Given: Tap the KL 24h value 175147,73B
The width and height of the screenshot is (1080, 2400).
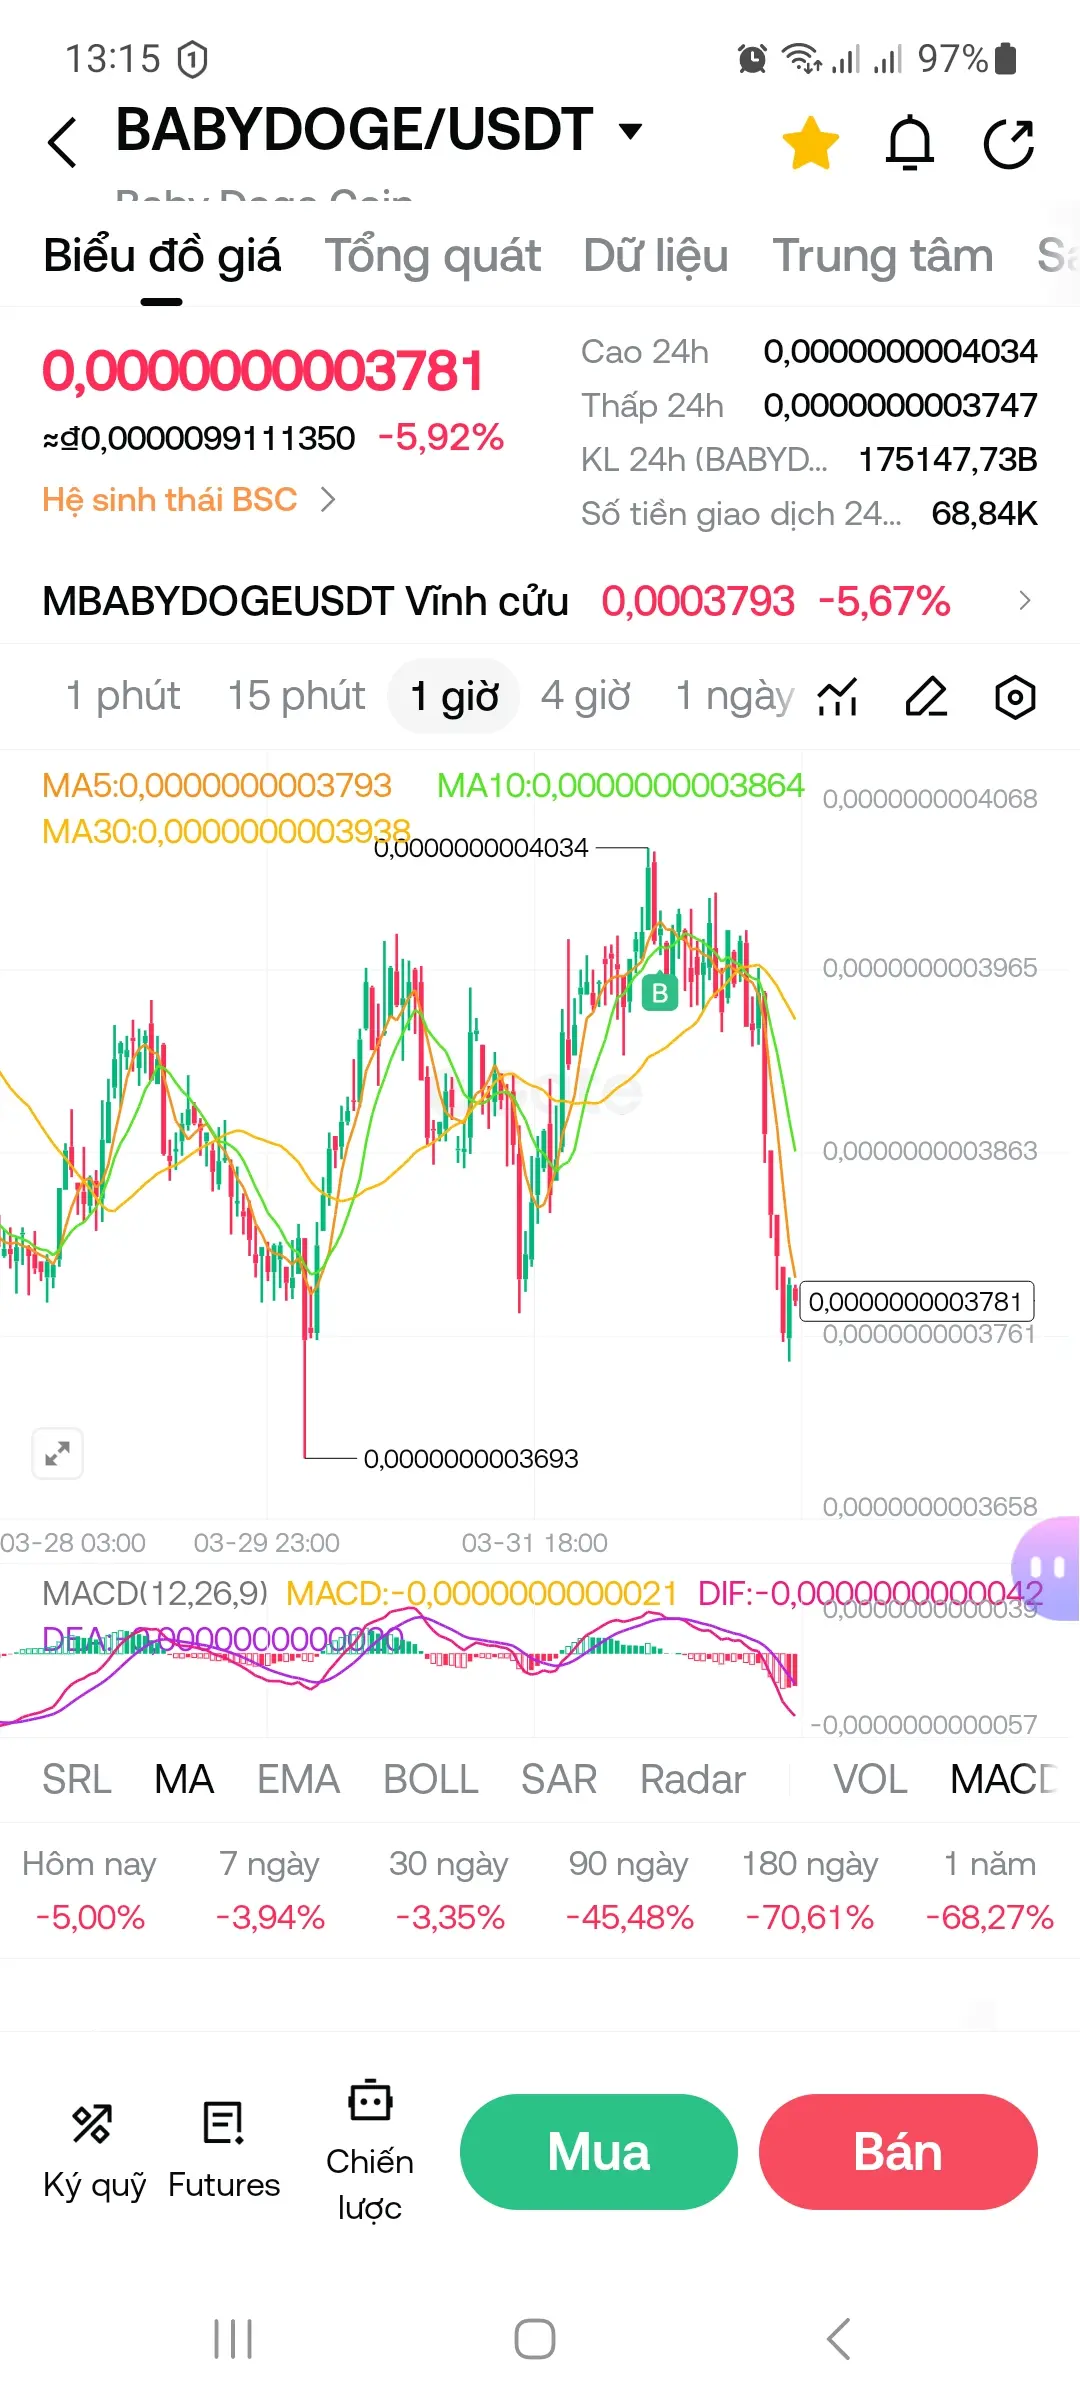Looking at the screenshot, I should (948, 460).
